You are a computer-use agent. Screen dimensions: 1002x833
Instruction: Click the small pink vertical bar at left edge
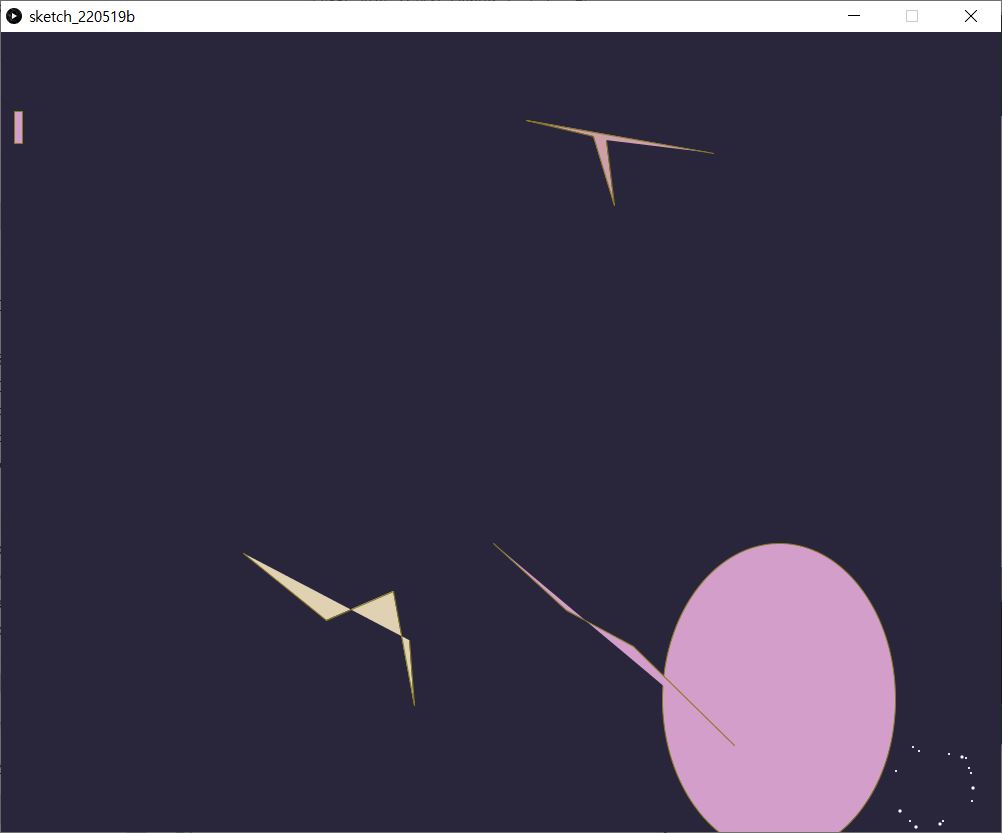tap(18, 127)
